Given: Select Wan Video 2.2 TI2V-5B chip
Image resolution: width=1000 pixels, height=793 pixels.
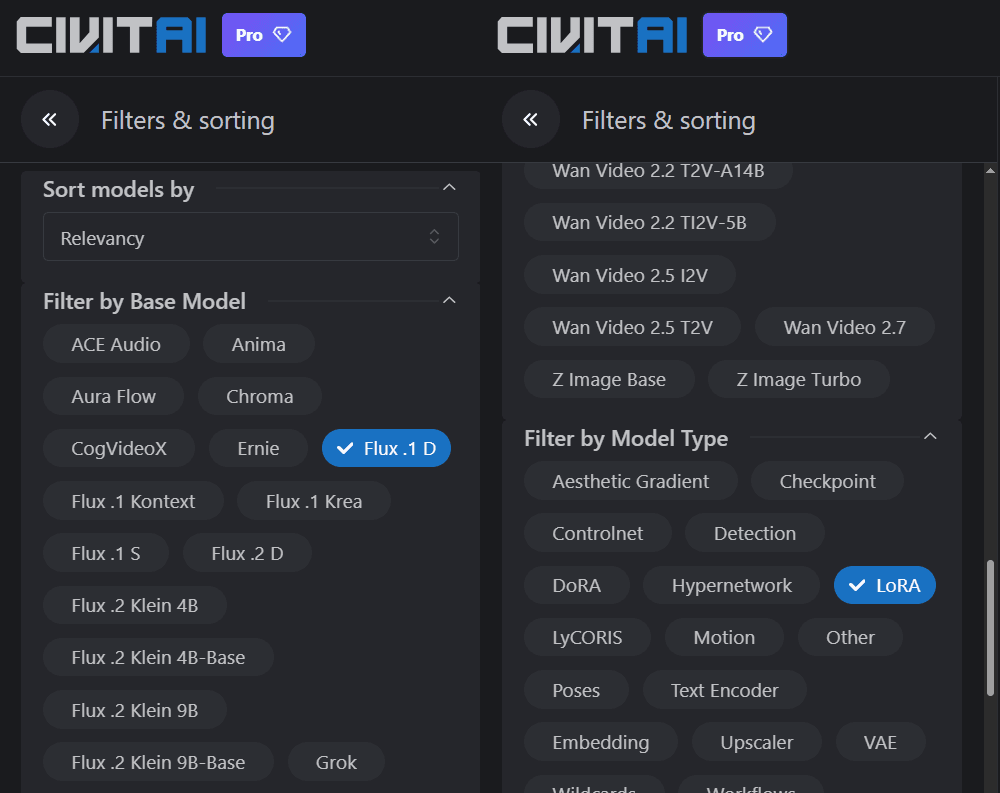Looking at the screenshot, I should [649, 222].
